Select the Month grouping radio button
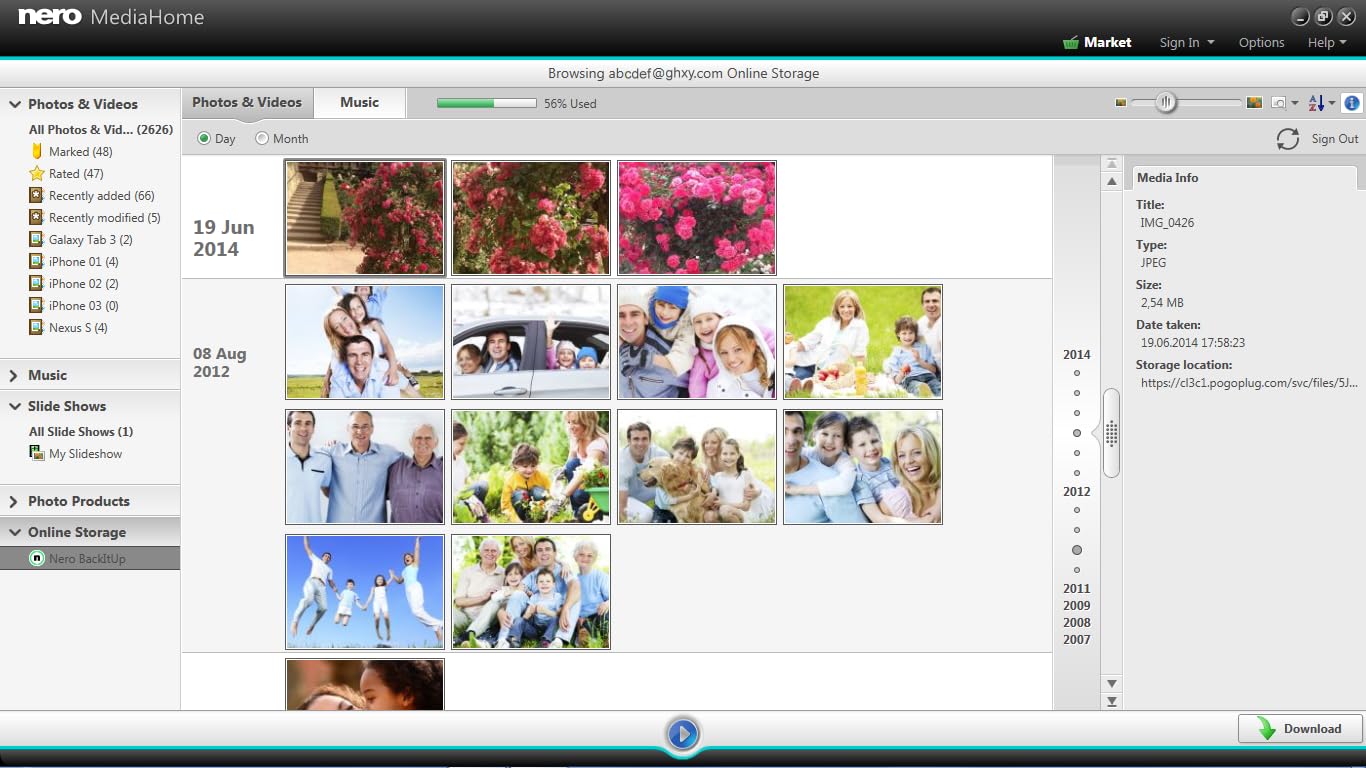 tap(262, 139)
